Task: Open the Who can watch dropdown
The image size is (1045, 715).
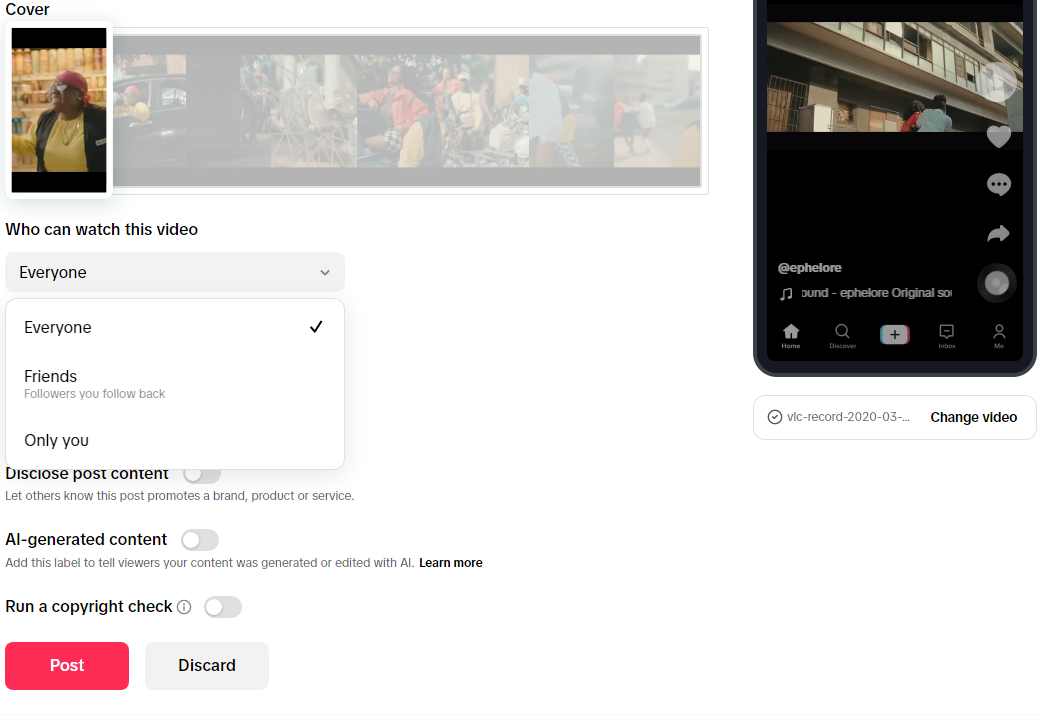Action: 175,272
